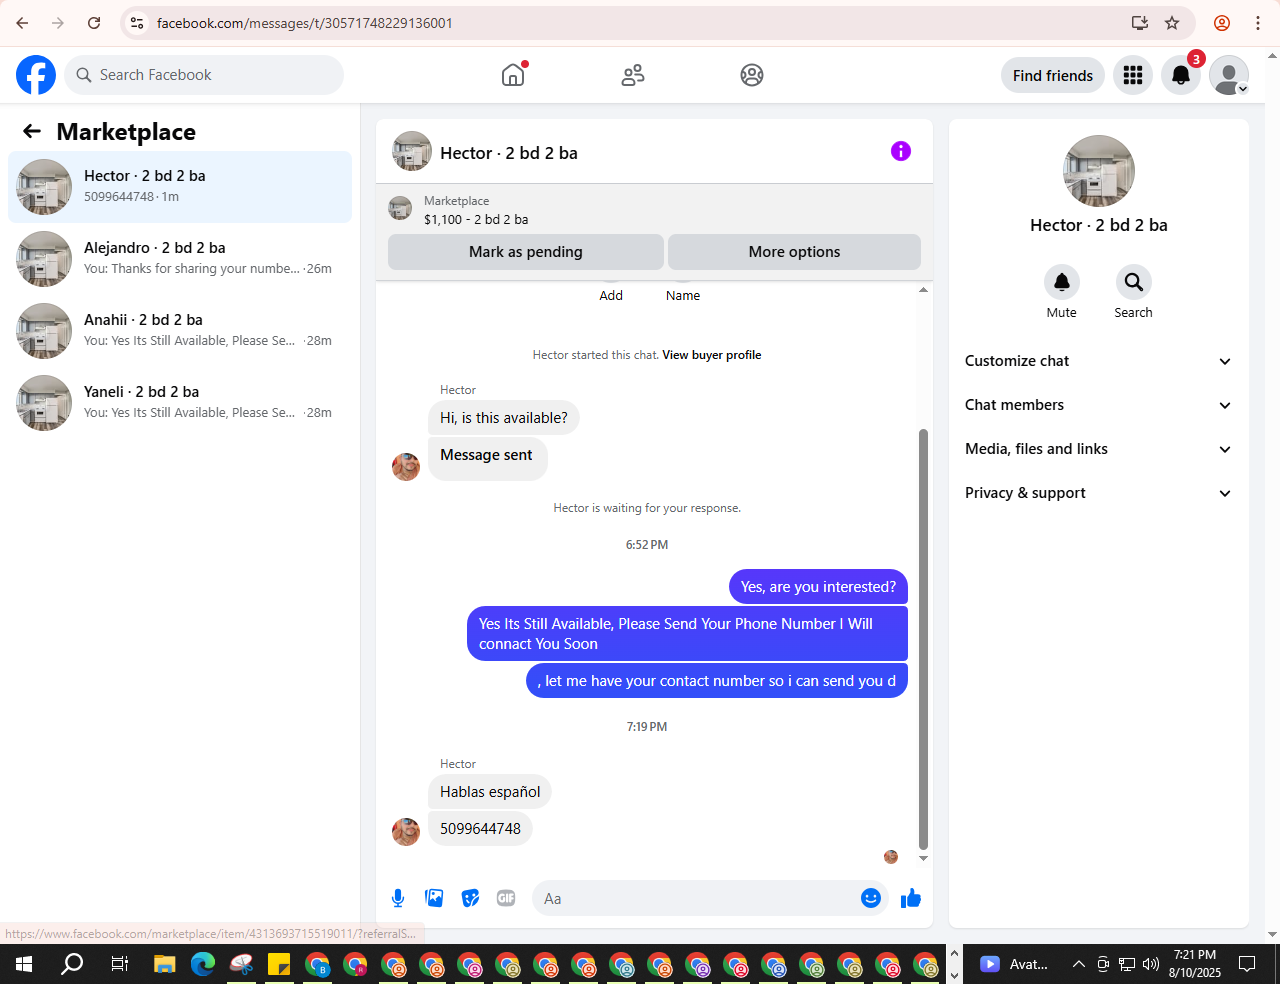Click the browser address bar URL
Viewport: 1280px width, 984px height.
(x=304, y=23)
